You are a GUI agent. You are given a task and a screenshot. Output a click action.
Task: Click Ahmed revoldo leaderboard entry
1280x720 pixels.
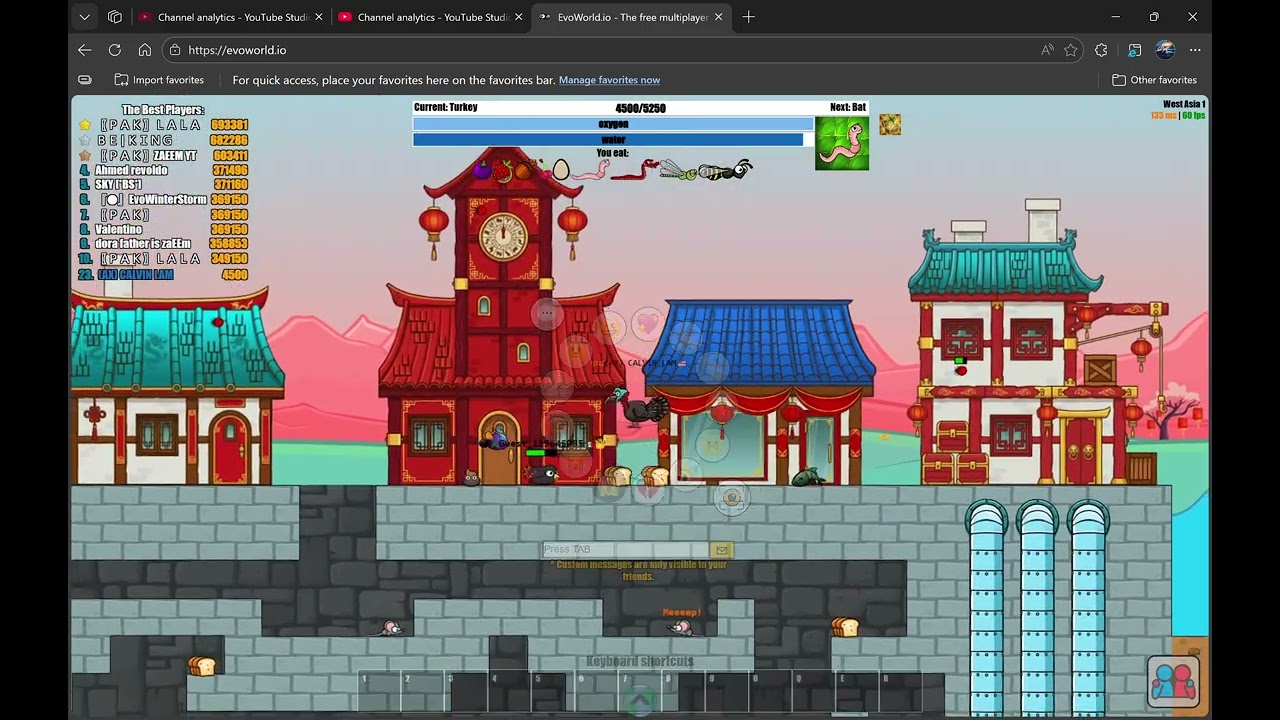(164, 170)
